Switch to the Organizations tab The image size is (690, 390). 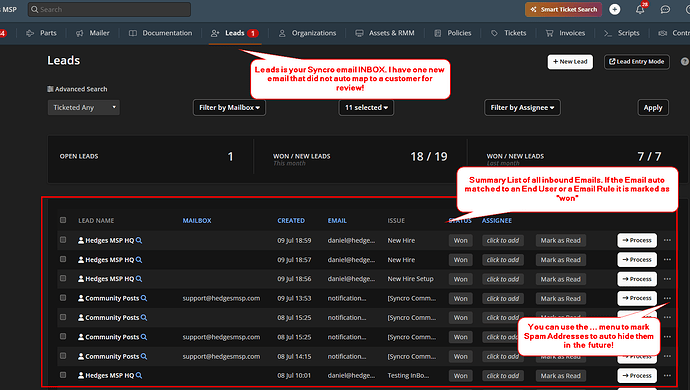[307, 33]
